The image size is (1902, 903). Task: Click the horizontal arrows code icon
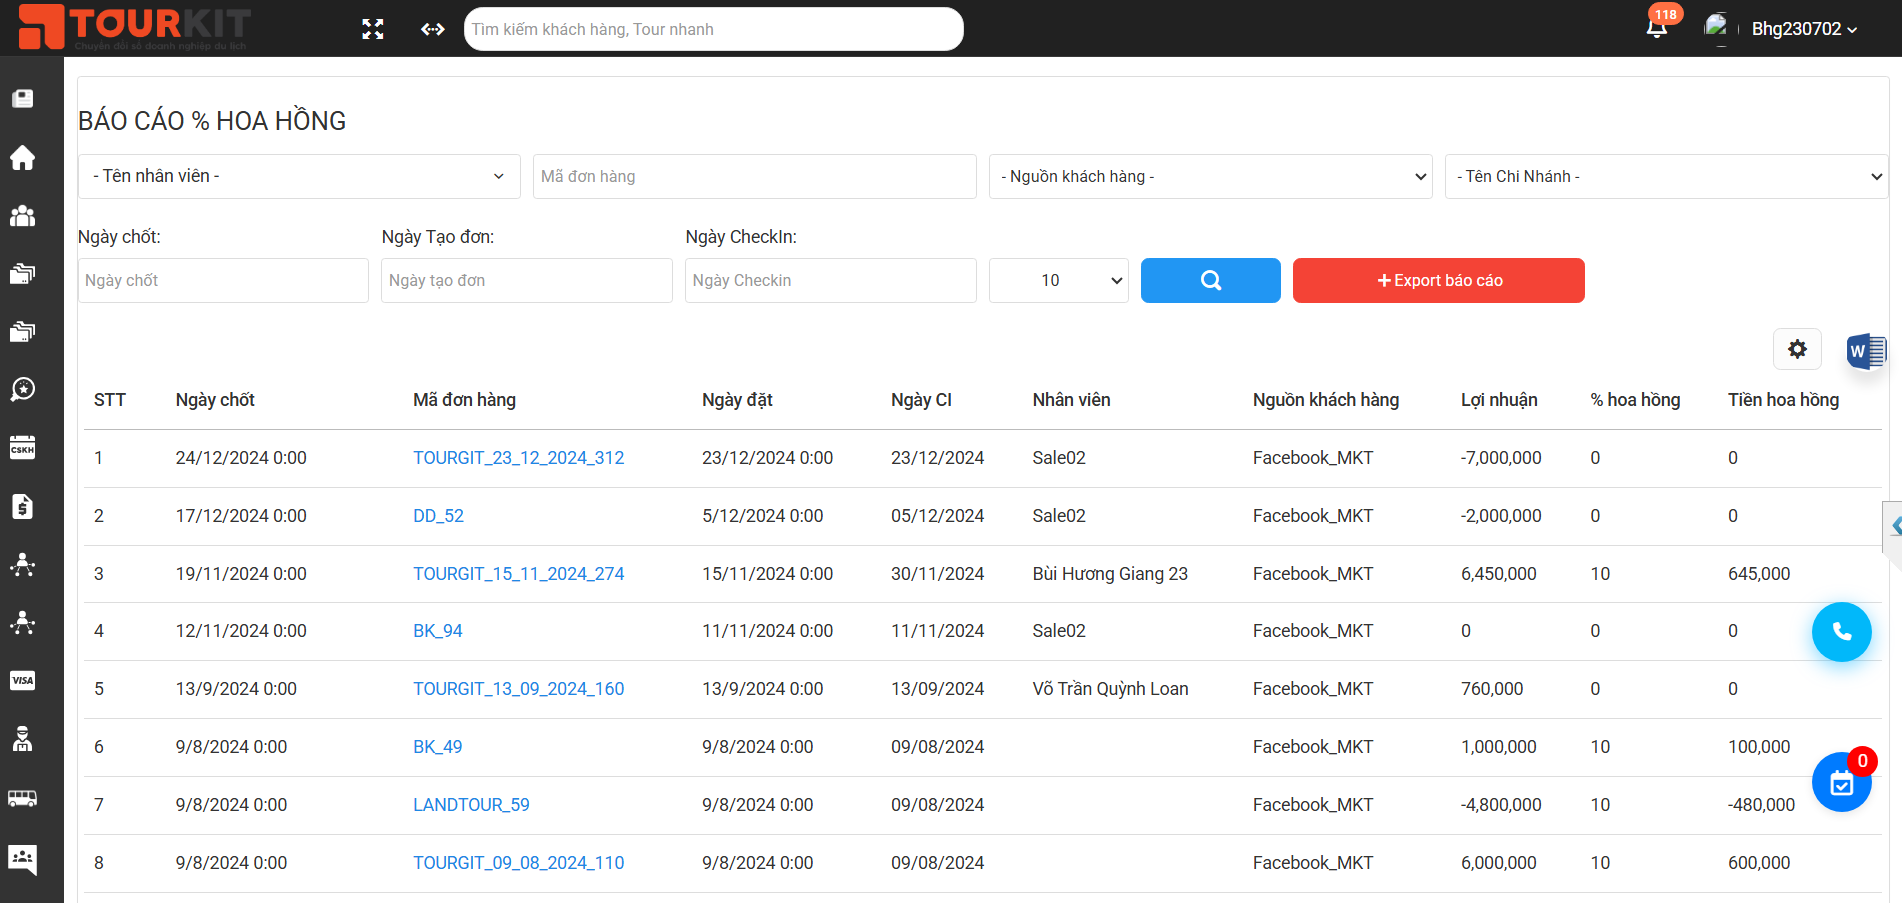pos(433,29)
